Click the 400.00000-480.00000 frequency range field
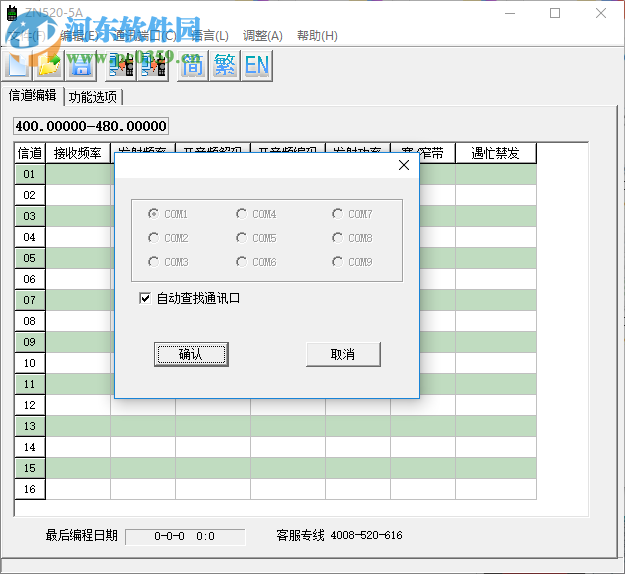This screenshot has width=625, height=574. (91, 126)
